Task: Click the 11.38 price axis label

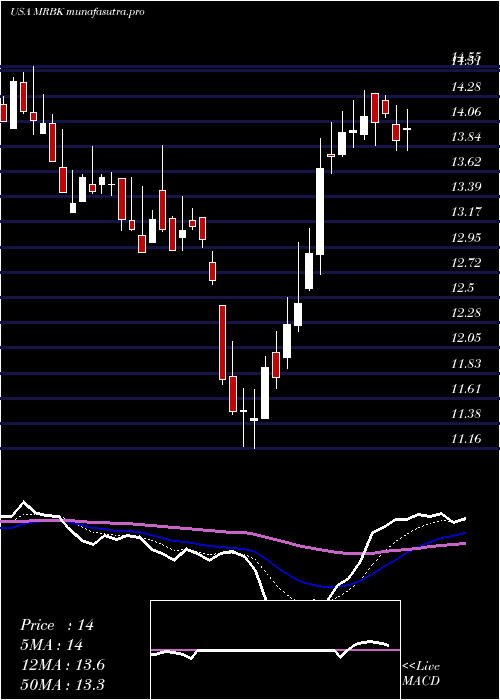Action: point(467,413)
